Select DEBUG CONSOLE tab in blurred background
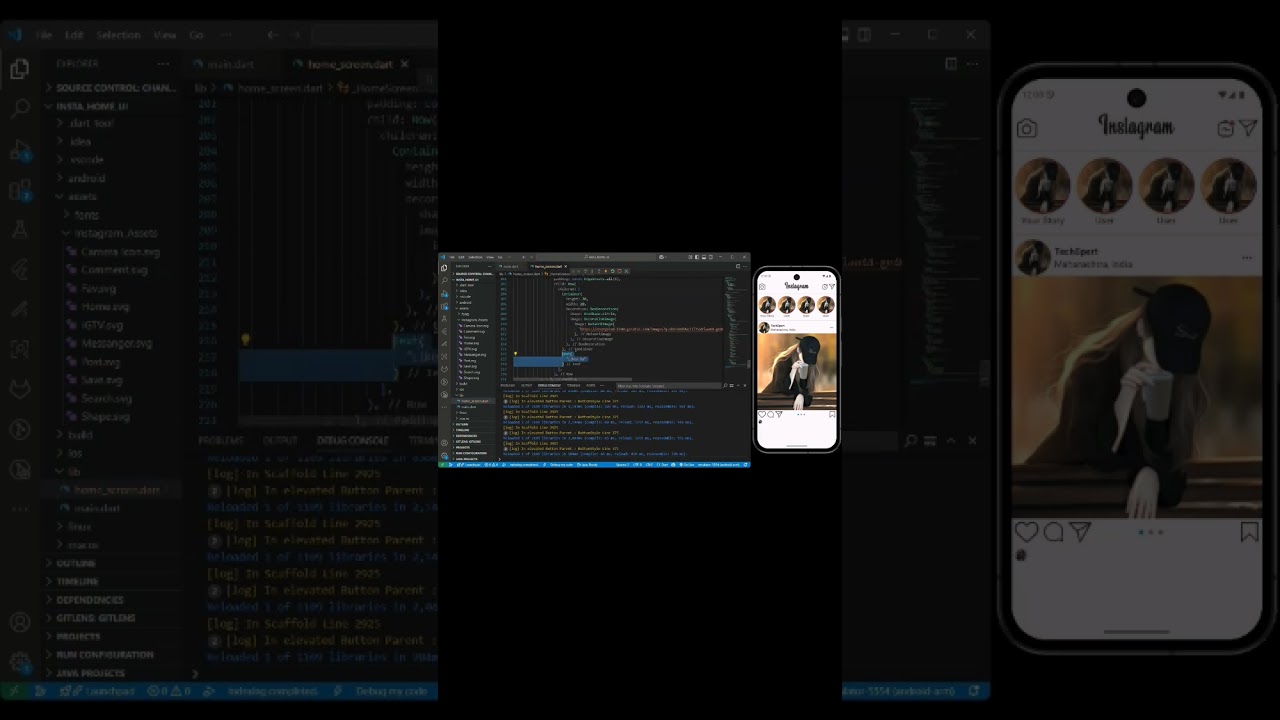The width and height of the screenshot is (1280, 720). coord(353,440)
